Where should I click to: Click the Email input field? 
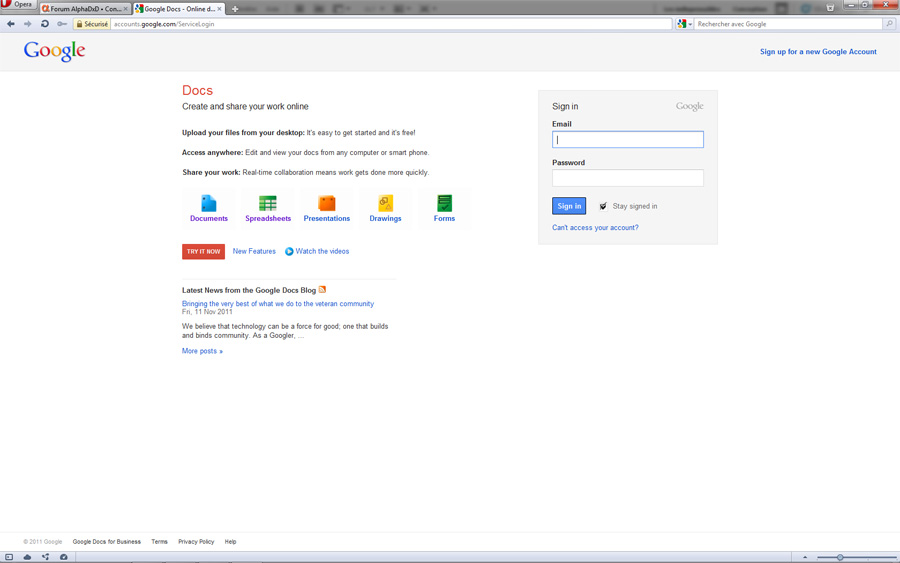[x=627, y=139]
